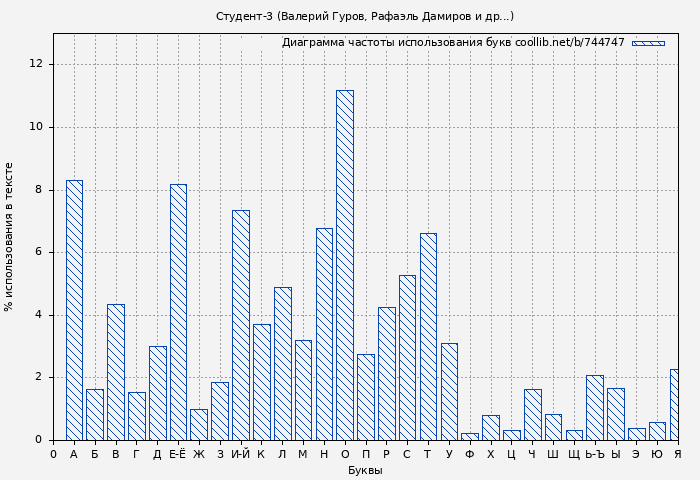Click the y-axis tick label 10
700x480 pixels.
(x=37, y=127)
